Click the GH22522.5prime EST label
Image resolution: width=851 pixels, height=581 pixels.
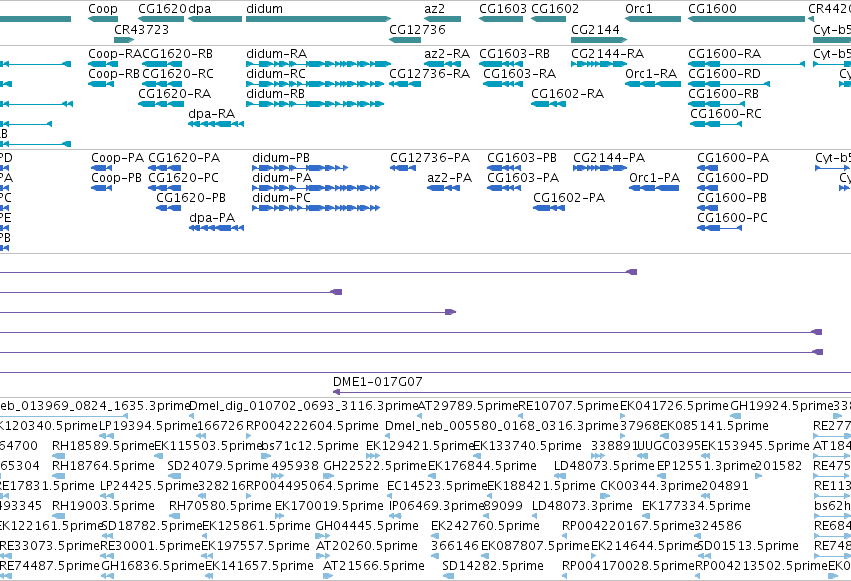375,466
